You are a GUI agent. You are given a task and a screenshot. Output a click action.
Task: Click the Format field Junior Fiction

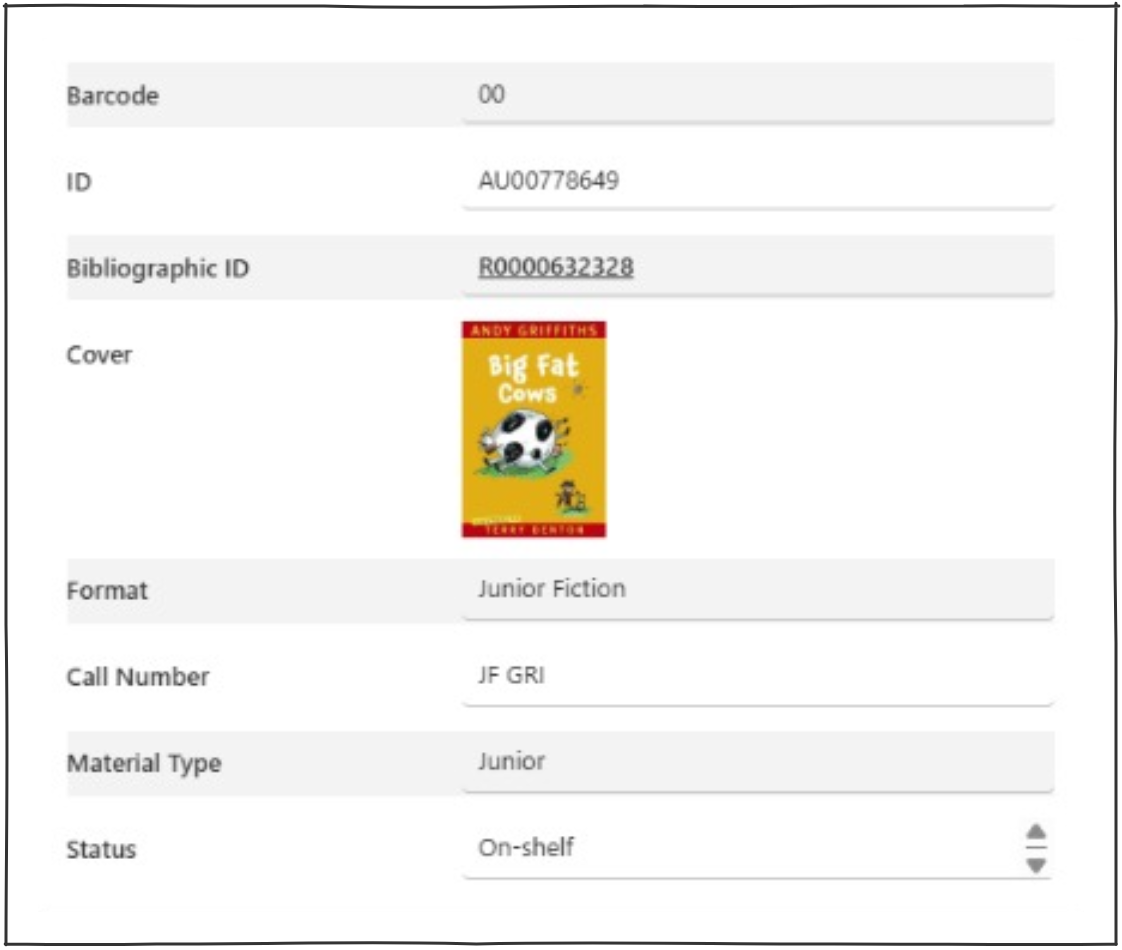(758, 589)
